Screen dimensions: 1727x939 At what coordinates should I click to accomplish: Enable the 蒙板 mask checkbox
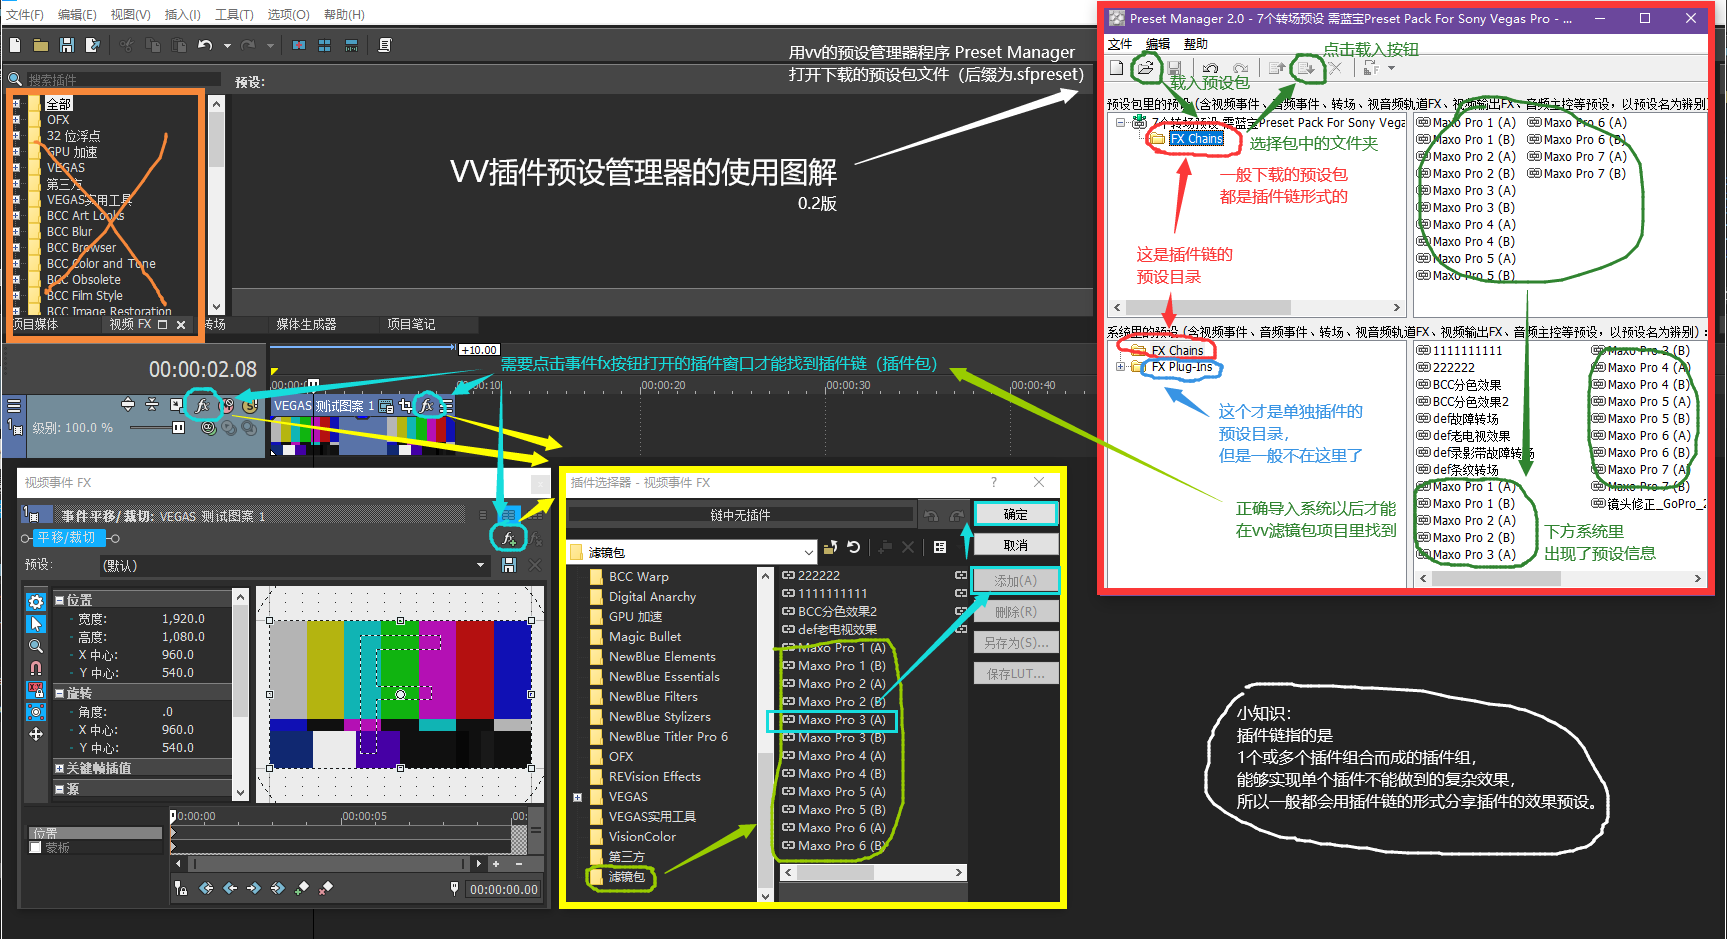36,848
